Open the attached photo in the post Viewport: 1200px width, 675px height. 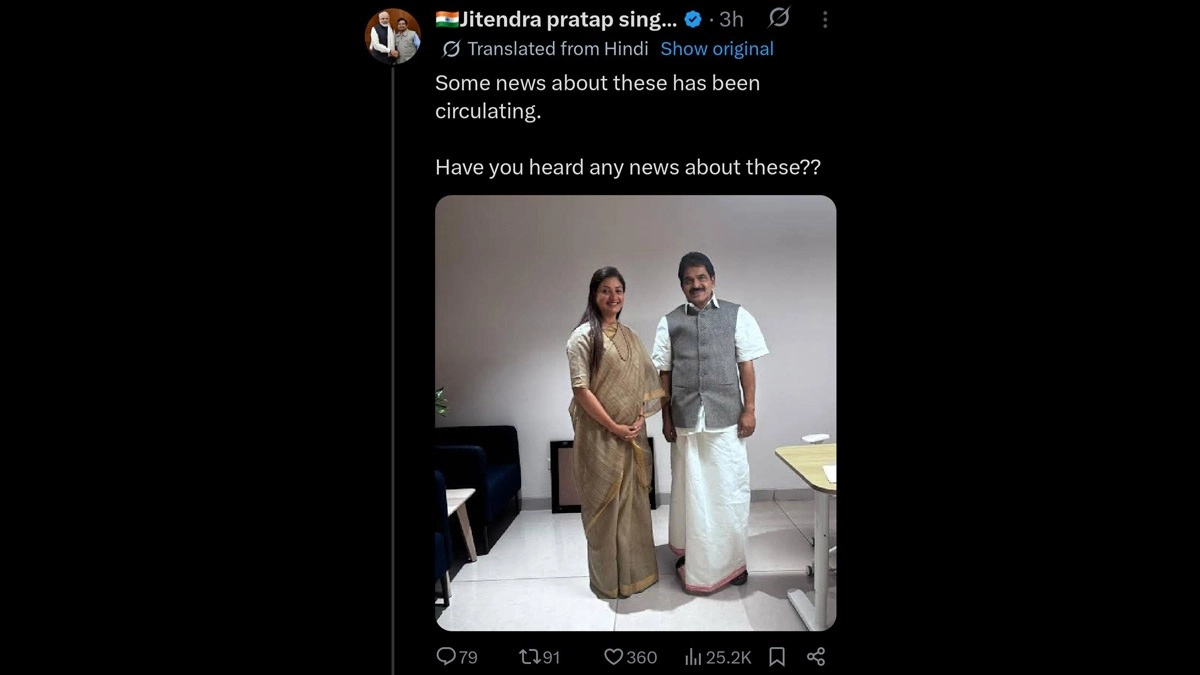[x=635, y=412]
